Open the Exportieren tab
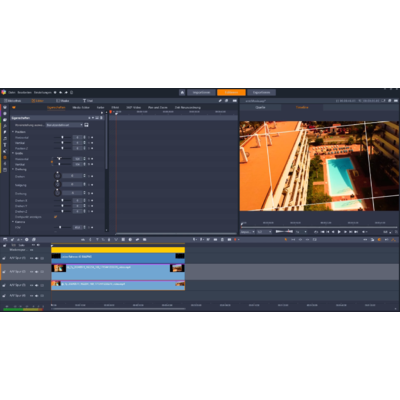Image resolution: width=400 pixels, height=400 pixels. pyautogui.click(x=261, y=92)
